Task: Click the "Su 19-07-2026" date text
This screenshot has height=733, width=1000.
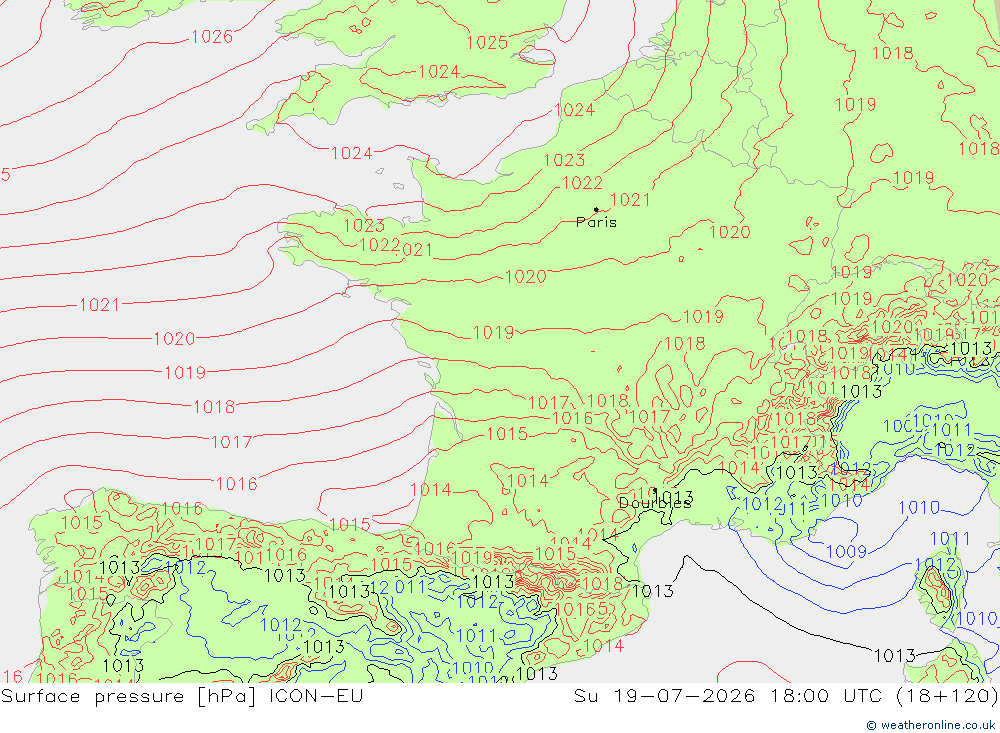Action: (664, 695)
